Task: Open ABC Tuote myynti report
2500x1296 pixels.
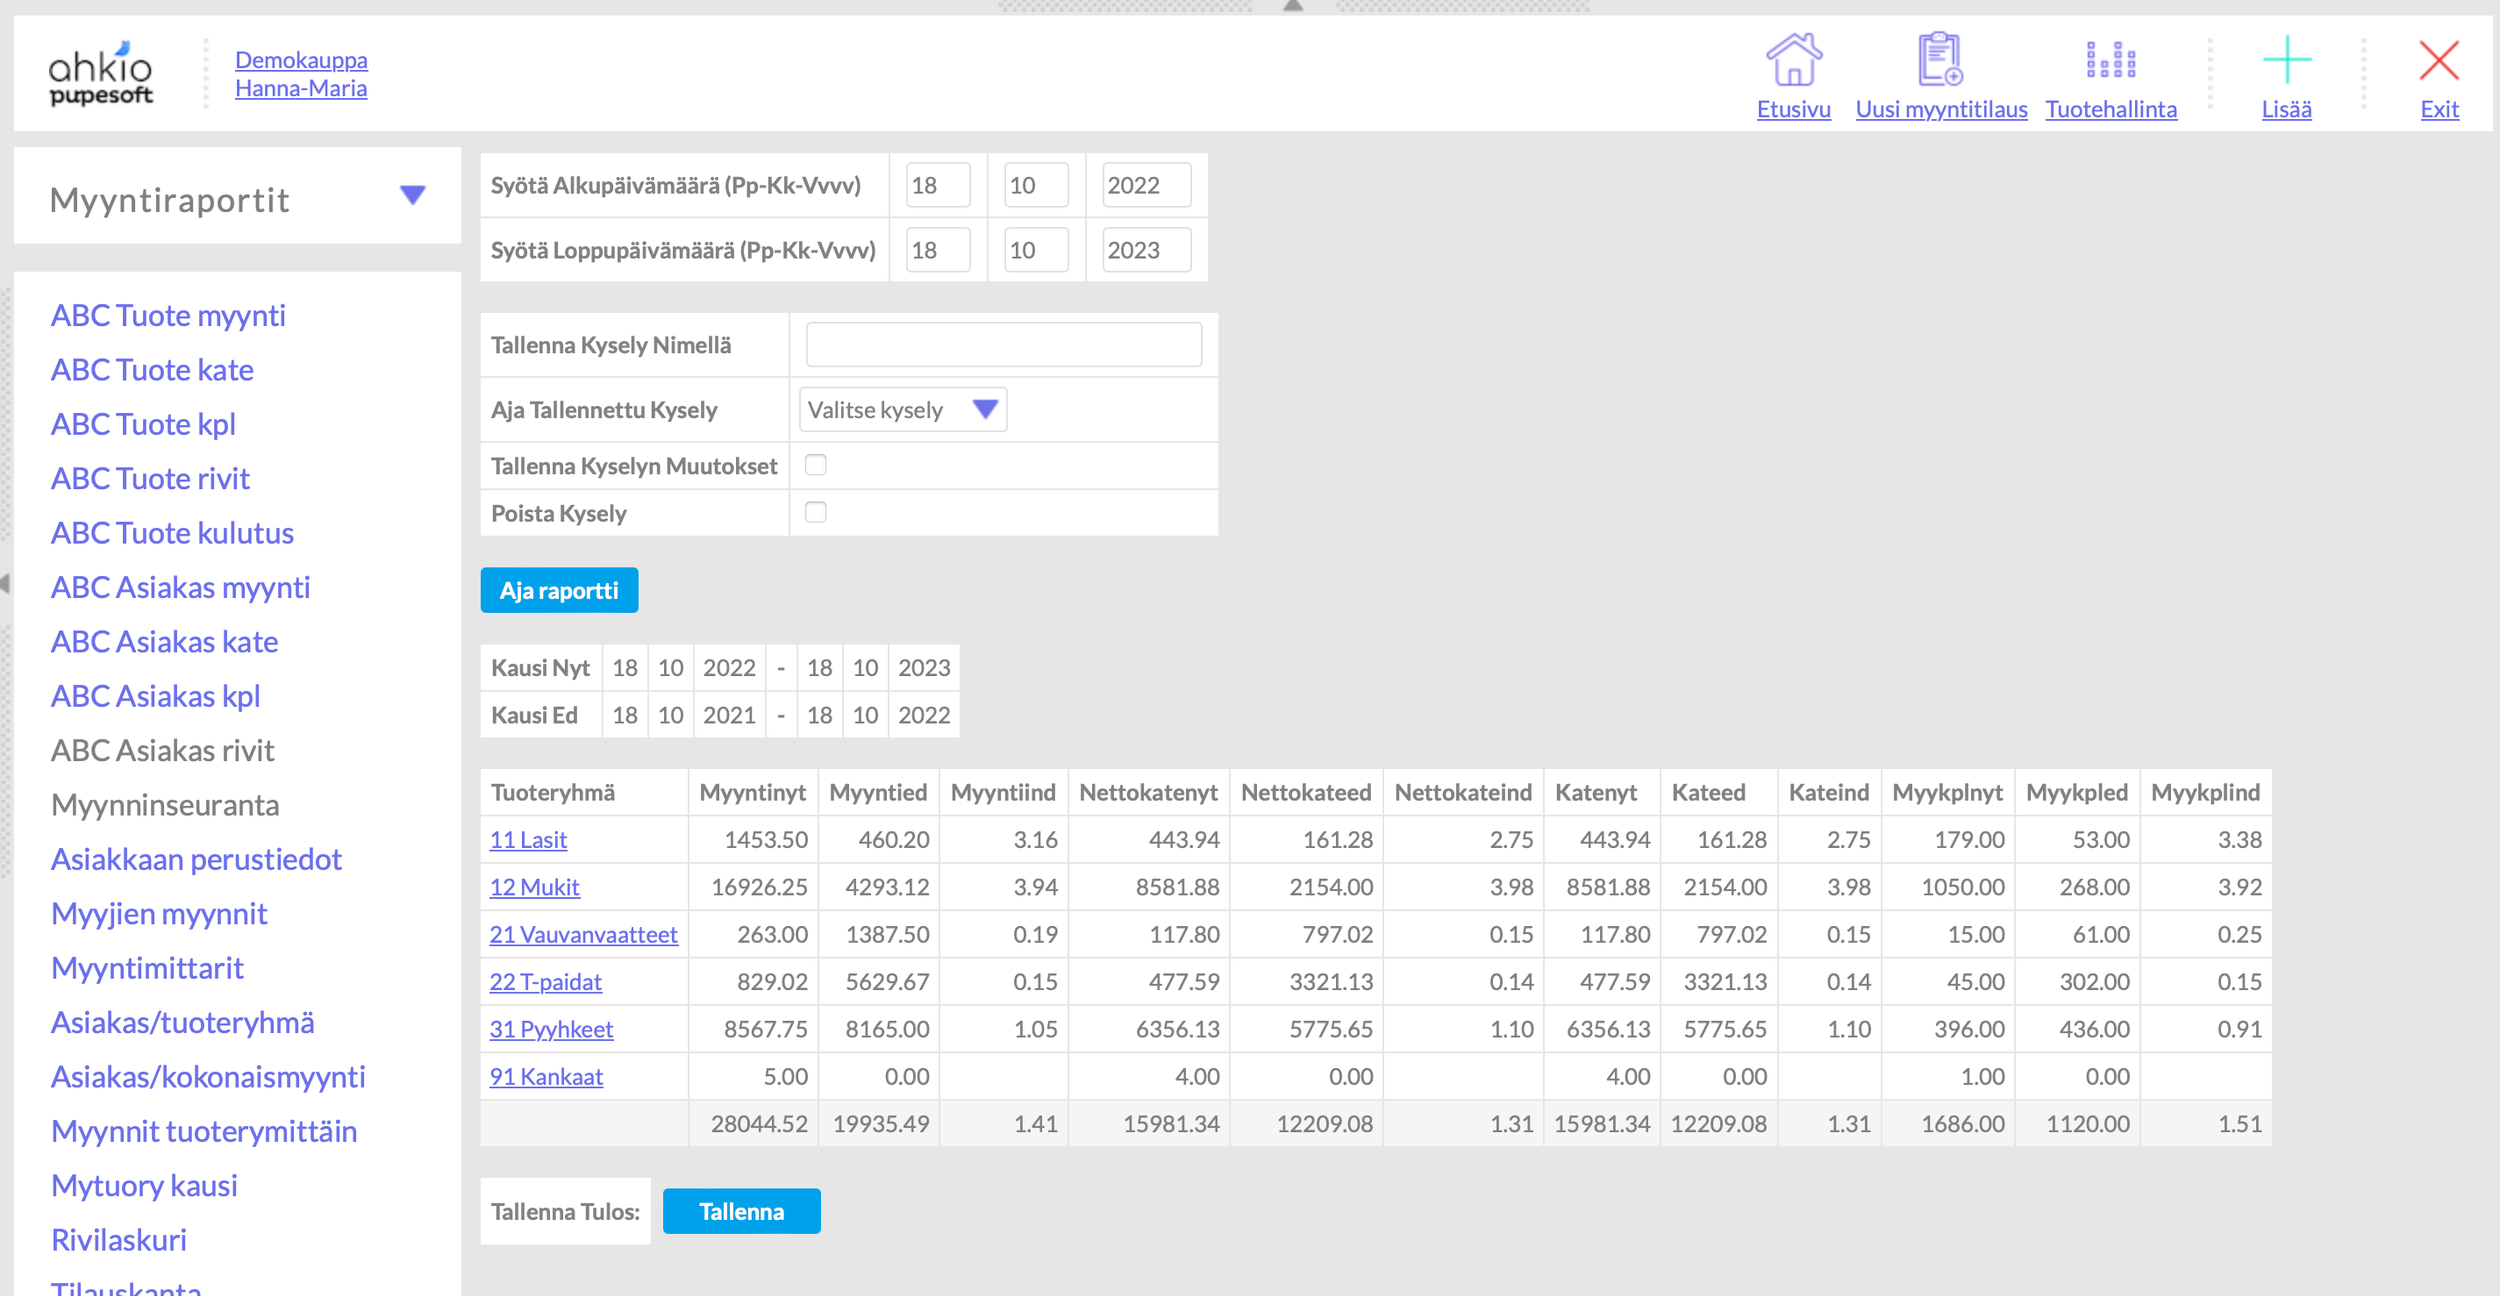Action: click(x=168, y=316)
